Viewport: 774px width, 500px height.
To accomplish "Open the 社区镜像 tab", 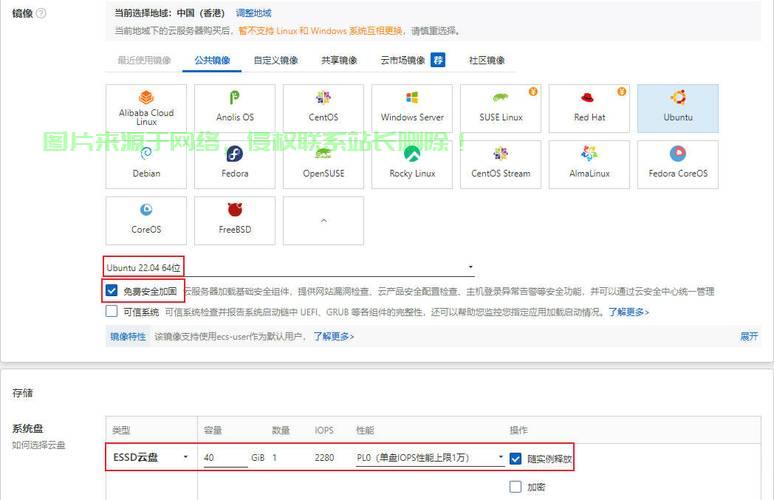I will coord(487,60).
